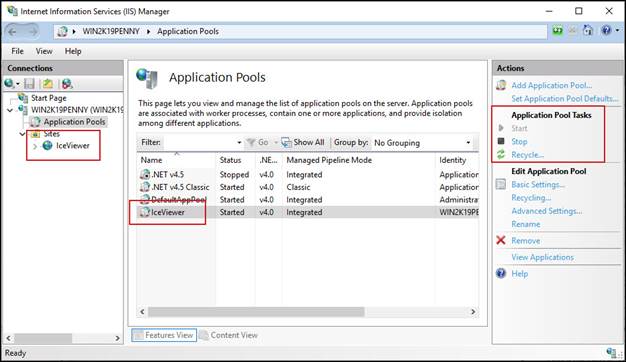The width and height of the screenshot is (626, 362).
Task: Go back with the navigation back arrow
Action: coord(12,31)
